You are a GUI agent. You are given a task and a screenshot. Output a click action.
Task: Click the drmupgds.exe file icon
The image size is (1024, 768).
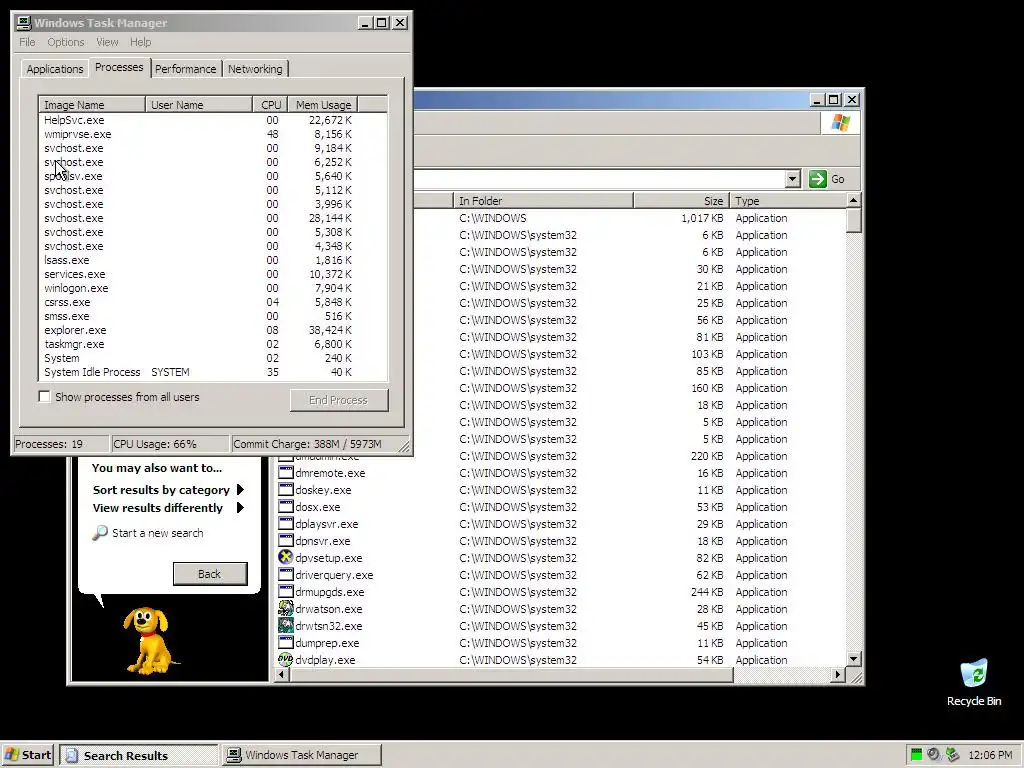pos(285,592)
